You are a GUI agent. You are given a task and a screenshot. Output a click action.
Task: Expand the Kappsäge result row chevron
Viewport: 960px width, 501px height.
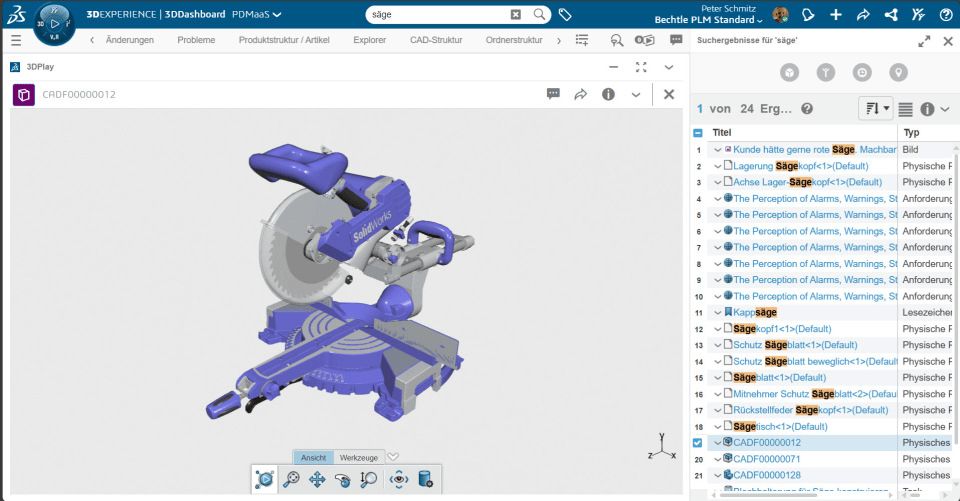pyautogui.click(x=717, y=313)
